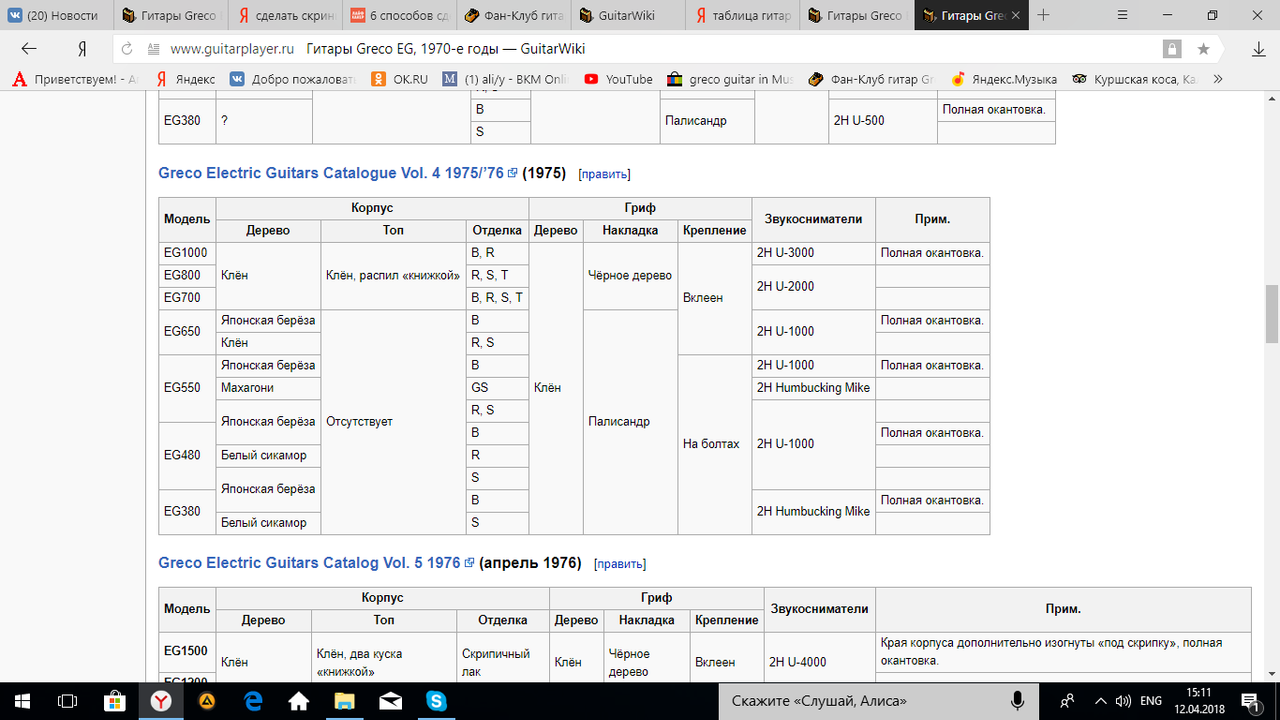Open downloads via the download arrow icon
The image size is (1280, 720).
click(x=1259, y=49)
